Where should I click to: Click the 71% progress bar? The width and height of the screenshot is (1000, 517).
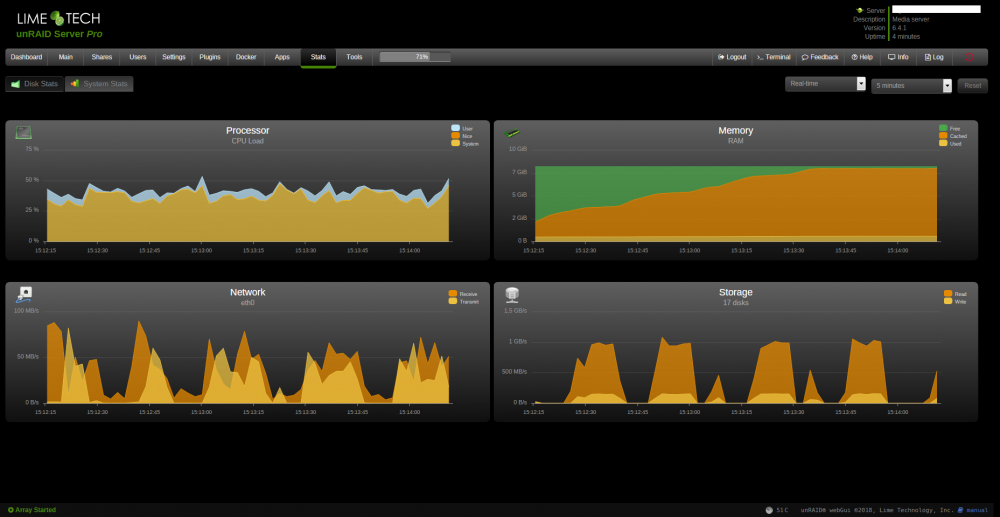[x=415, y=57]
